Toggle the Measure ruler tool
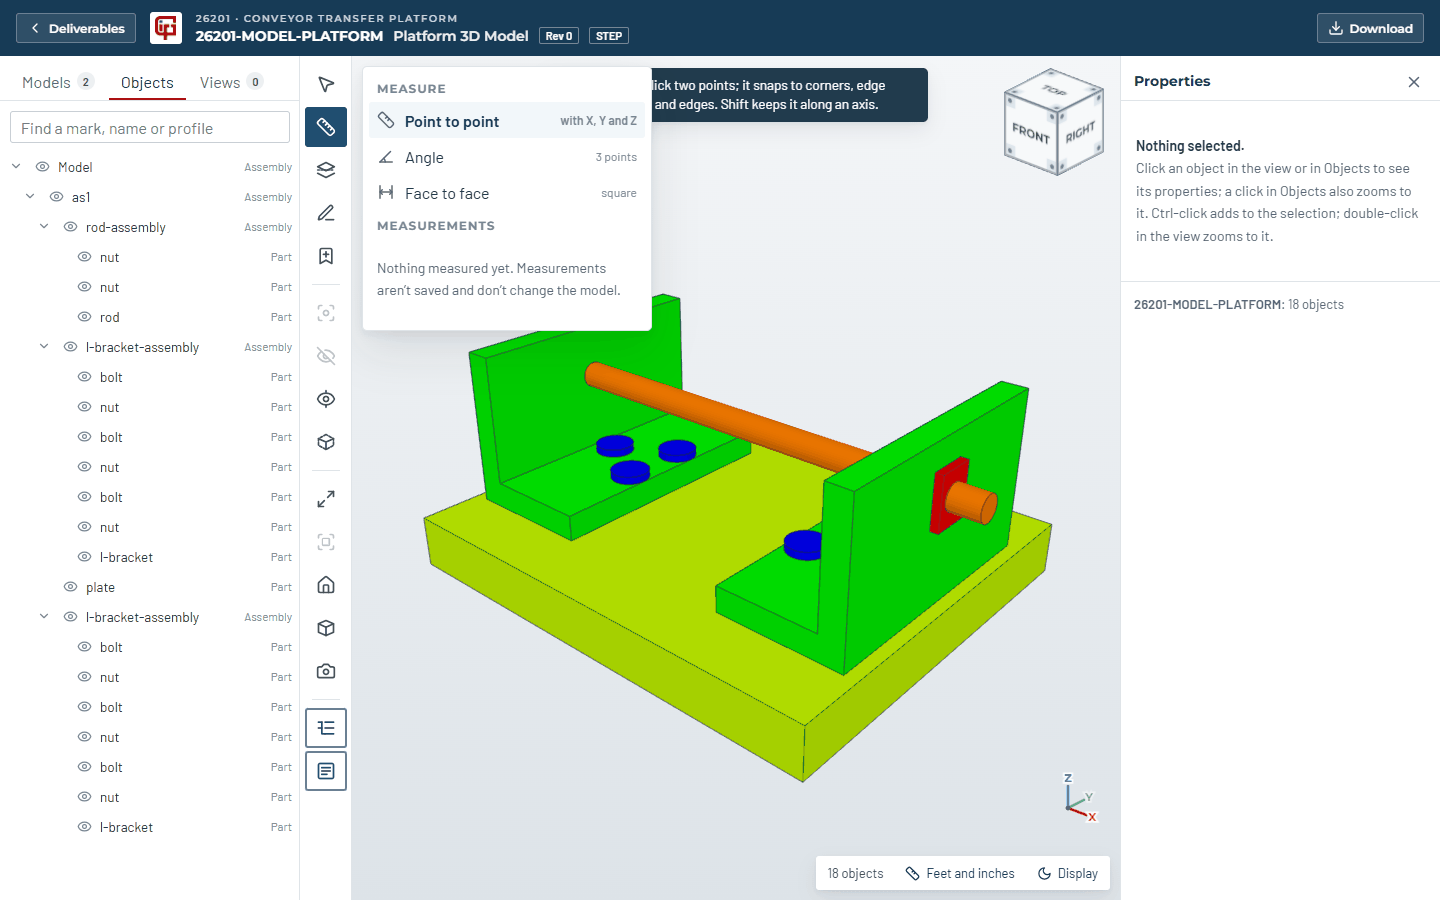The height and width of the screenshot is (900, 1440). click(326, 127)
